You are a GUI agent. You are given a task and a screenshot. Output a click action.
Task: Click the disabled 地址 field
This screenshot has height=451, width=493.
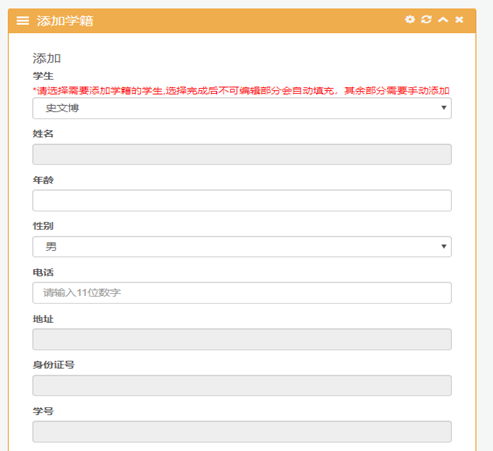click(x=242, y=339)
